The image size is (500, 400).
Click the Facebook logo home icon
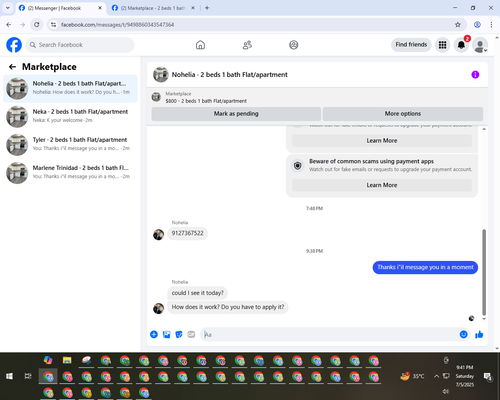pos(14,45)
